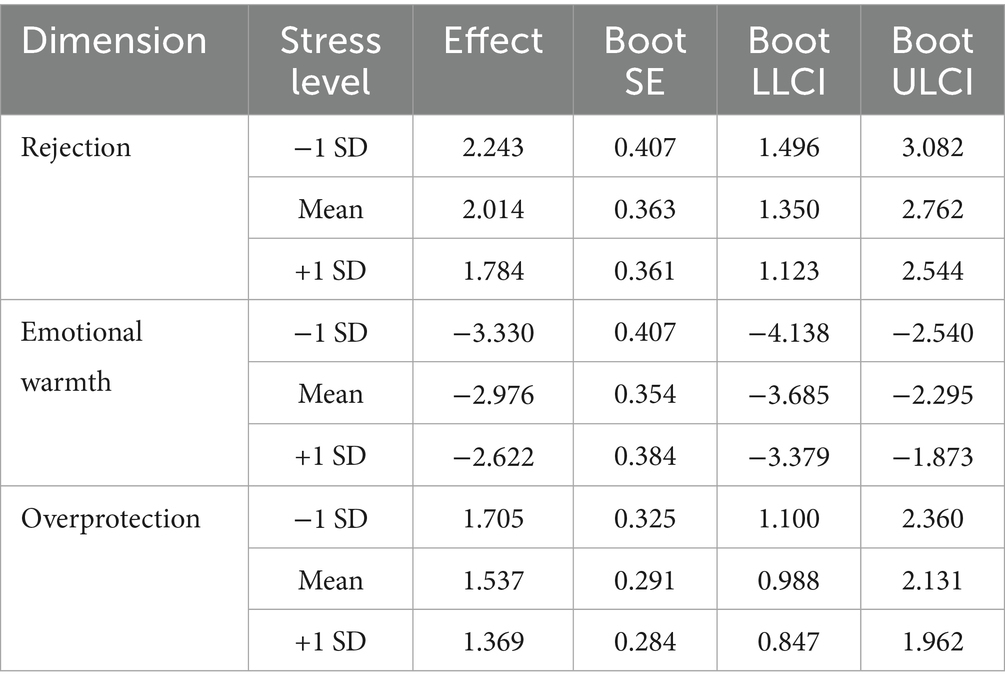Screen dimensions: 1005x689
Task: Select the Boot ULCI column header
Action: [933, 61]
